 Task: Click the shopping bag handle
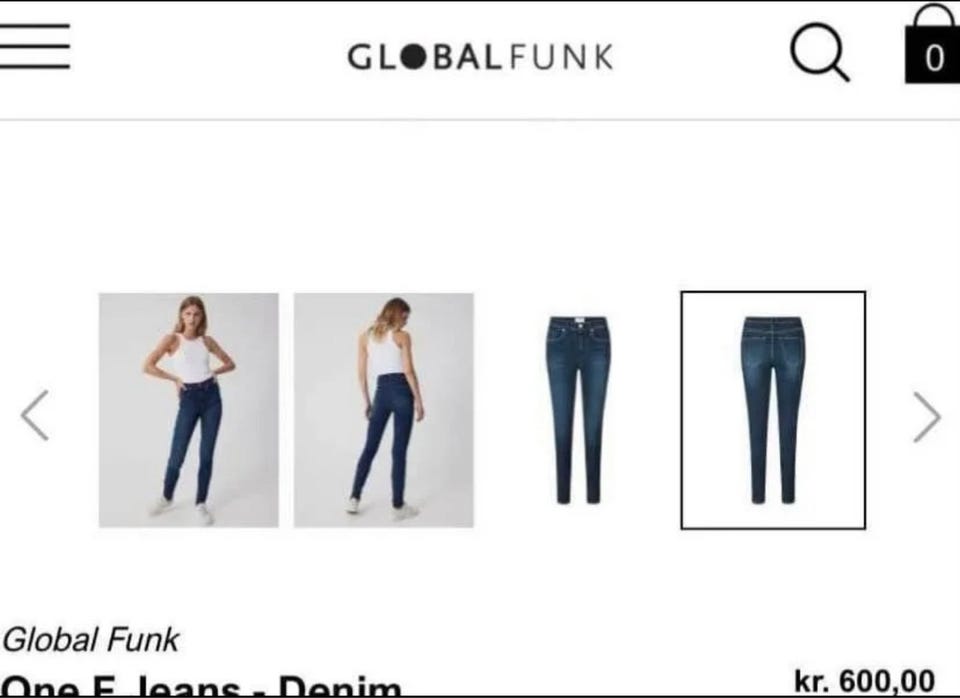point(933,15)
